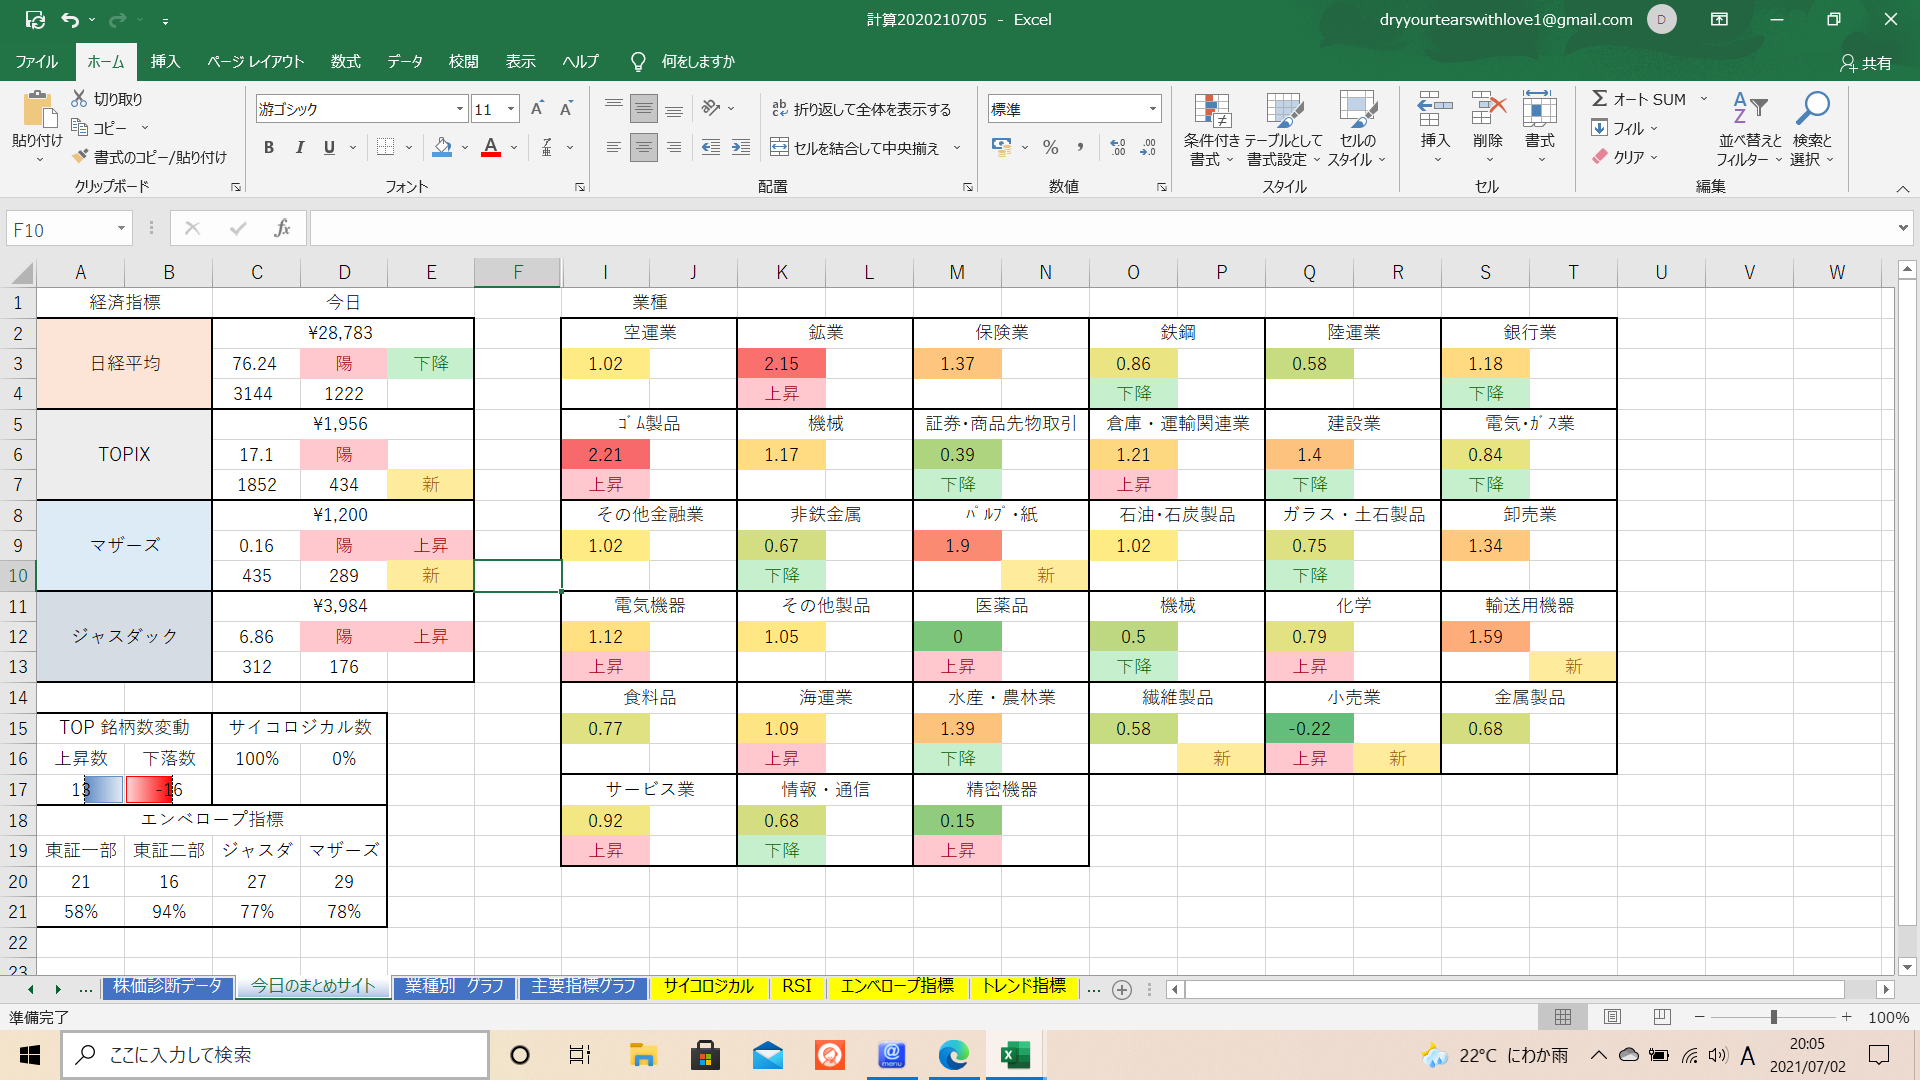Click the zoom slider handle
Screen dimensions: 1920x1080
1773,1017
